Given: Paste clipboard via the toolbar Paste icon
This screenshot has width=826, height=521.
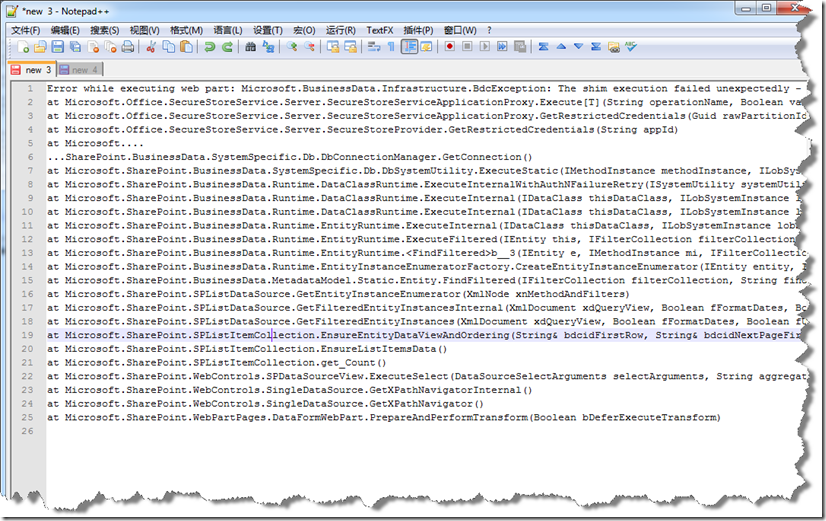Looking at the screenshot, I should (186, 47).
